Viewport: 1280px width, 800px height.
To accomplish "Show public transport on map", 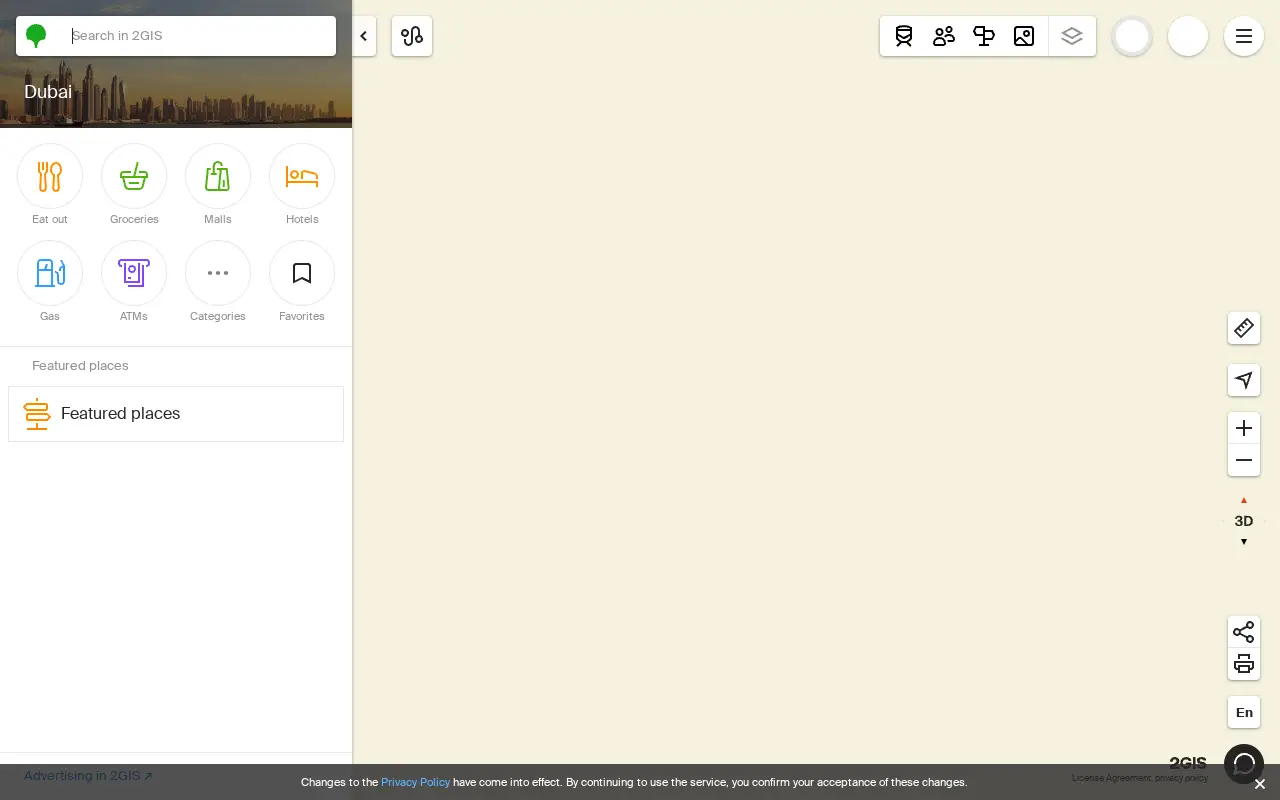I will (x=904, y=36).
